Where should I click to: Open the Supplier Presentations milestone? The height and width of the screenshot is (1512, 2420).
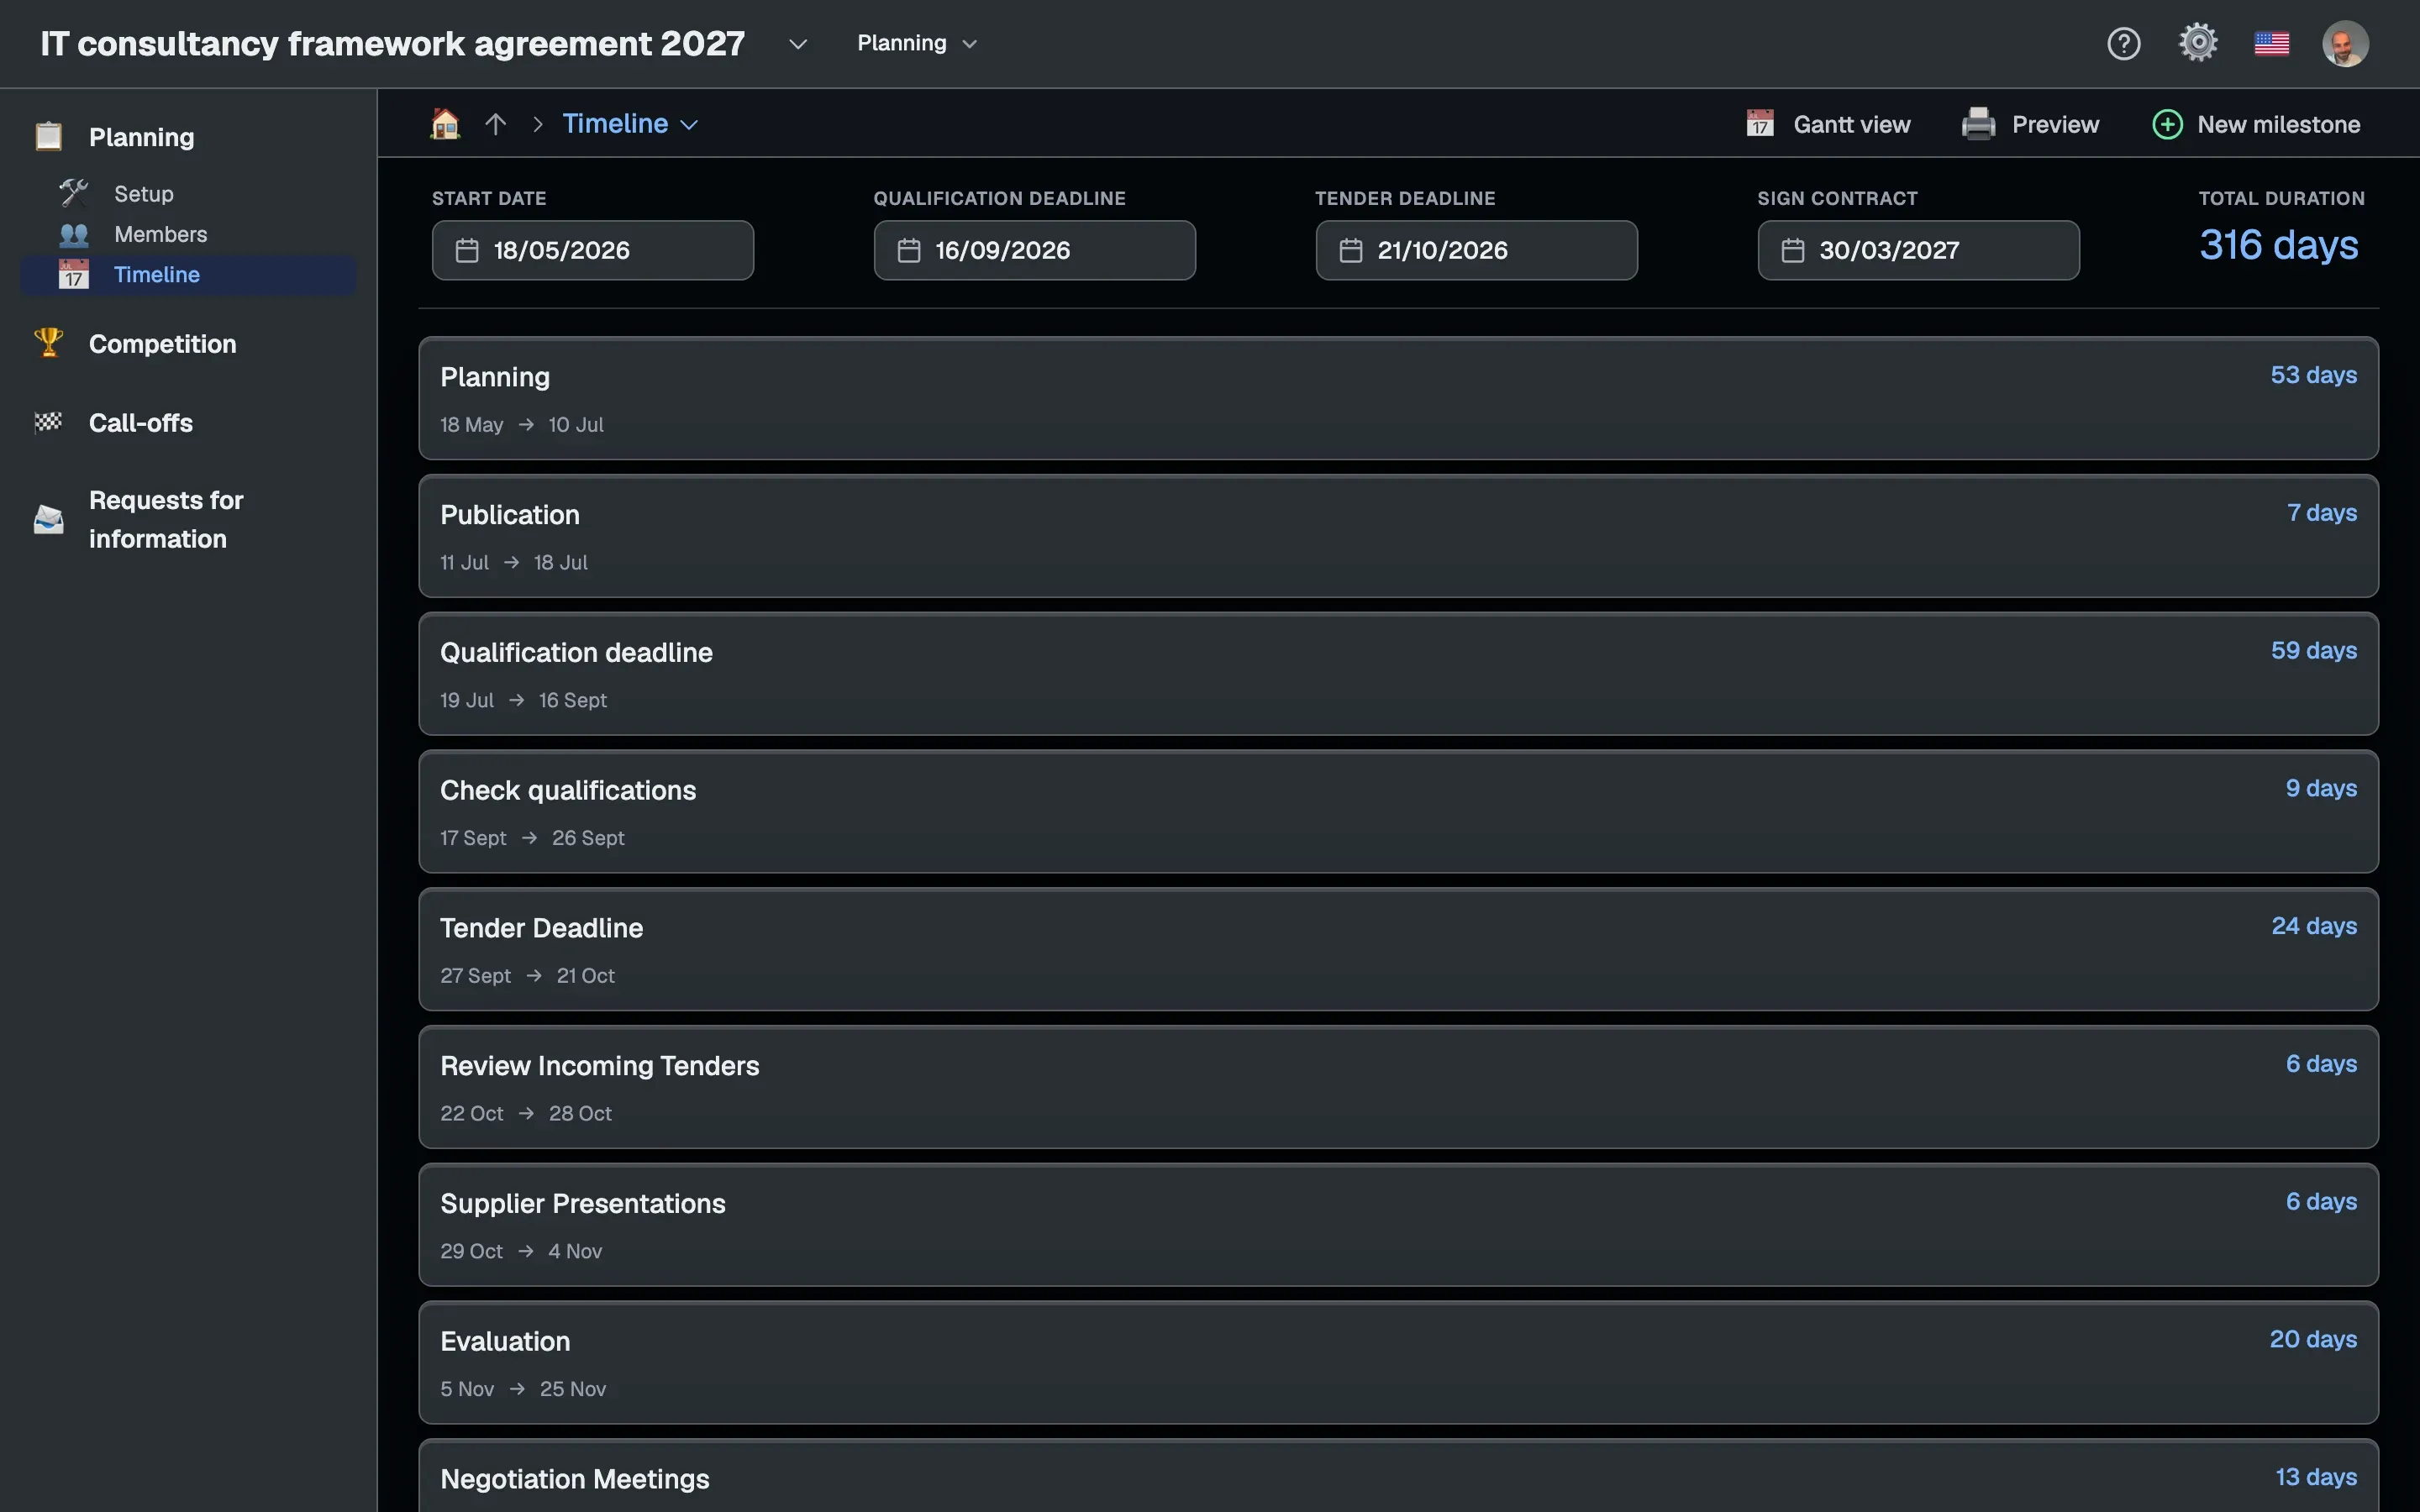point(1398,1225)
